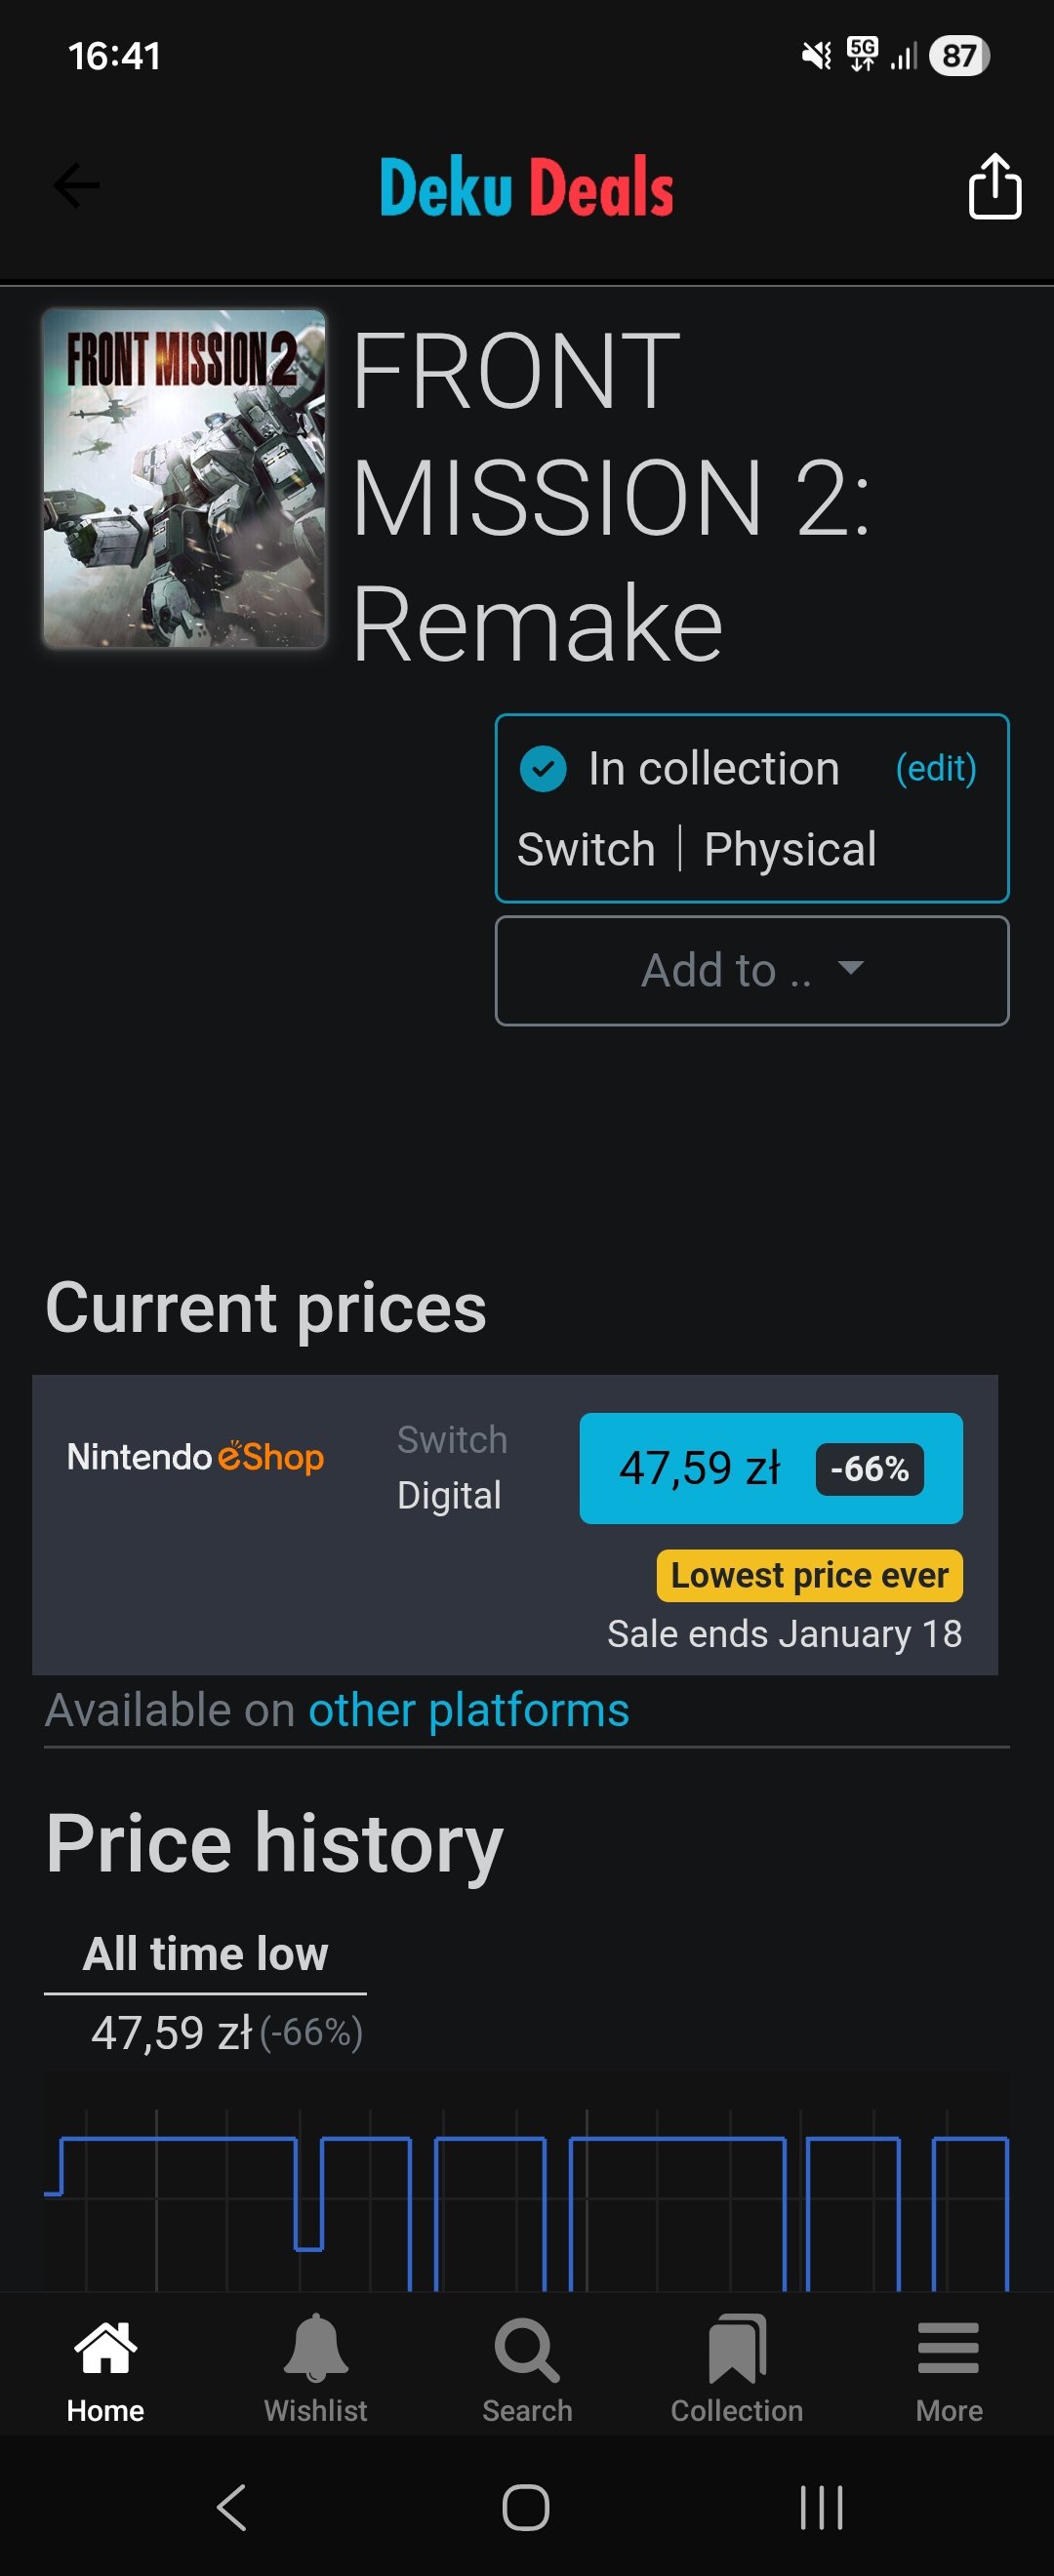Follow the other platforms link
The image size is (1054, 2576).
pos(468,1710)
